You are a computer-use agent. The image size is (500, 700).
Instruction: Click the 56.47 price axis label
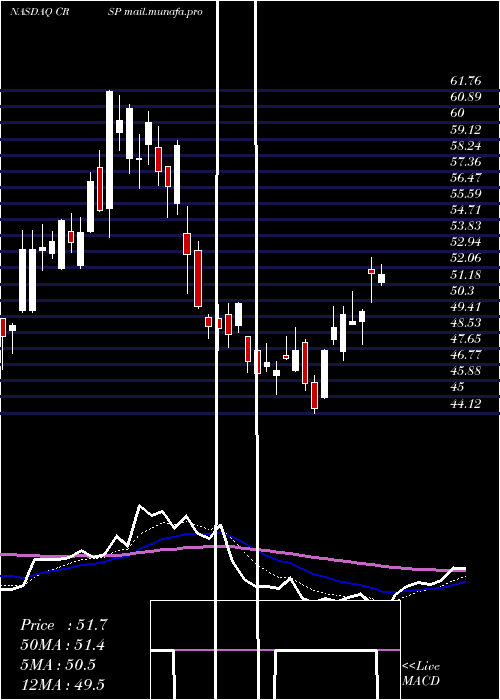466,178
